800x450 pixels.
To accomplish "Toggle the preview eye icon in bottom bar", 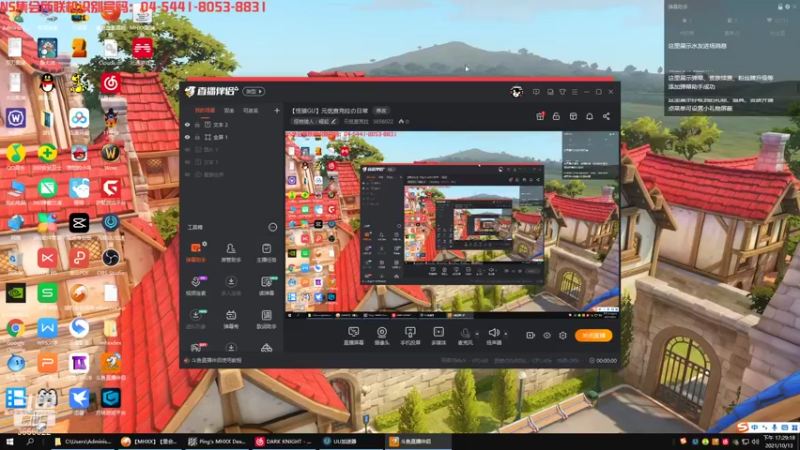I will (546, 335).
